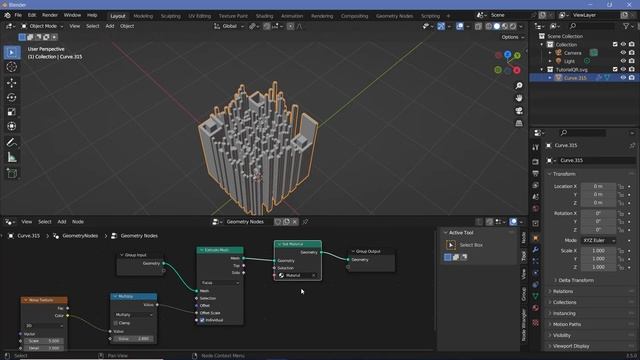
Task: Select the Transform tool
Action: click(x=11, y=126)
